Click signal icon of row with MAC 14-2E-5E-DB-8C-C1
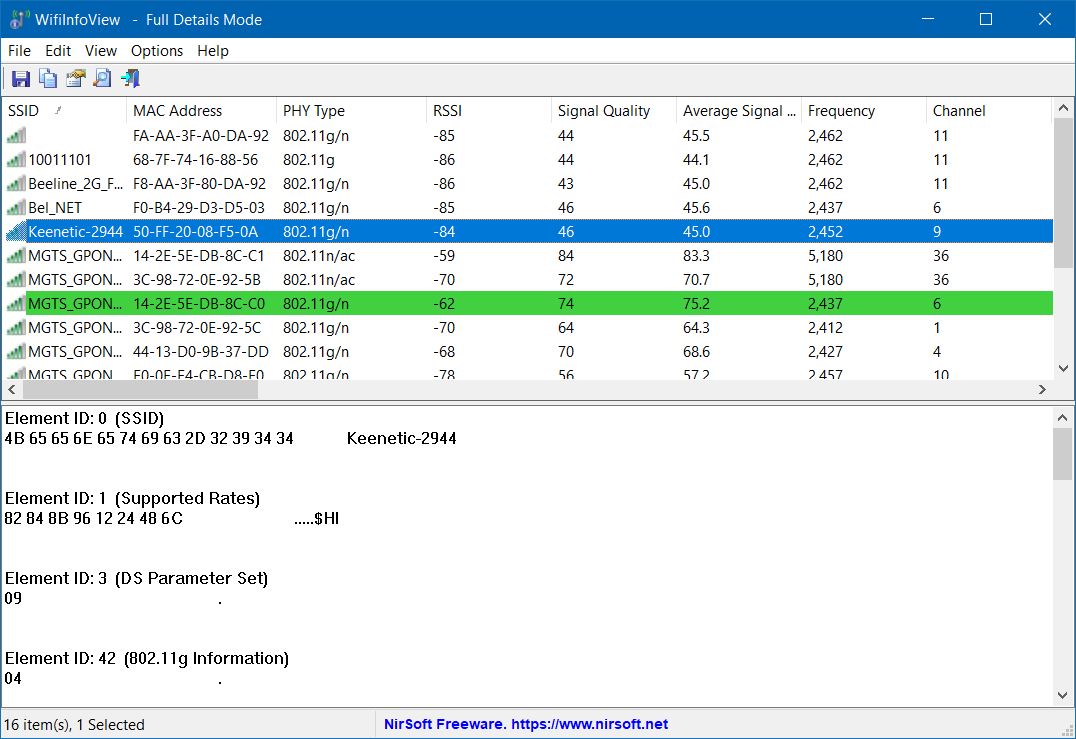Screen dimensions: 1076x739 coord(16,256)
